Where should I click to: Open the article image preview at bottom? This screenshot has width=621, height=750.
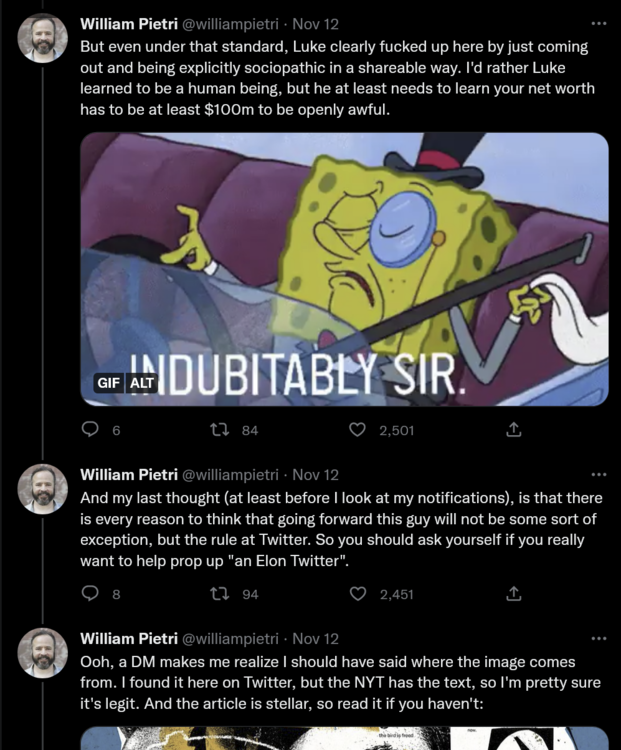(344, 738)
